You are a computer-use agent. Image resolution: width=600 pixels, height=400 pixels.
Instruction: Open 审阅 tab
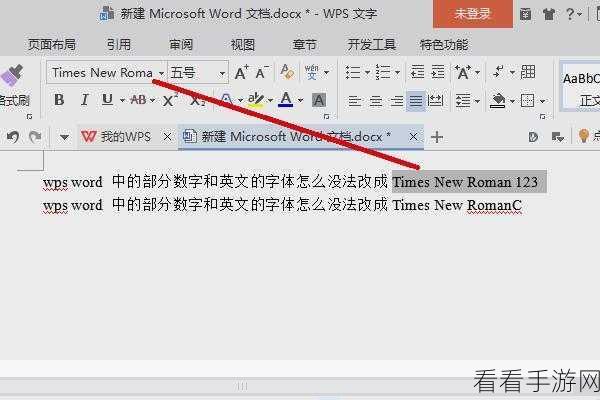(181, 45)
